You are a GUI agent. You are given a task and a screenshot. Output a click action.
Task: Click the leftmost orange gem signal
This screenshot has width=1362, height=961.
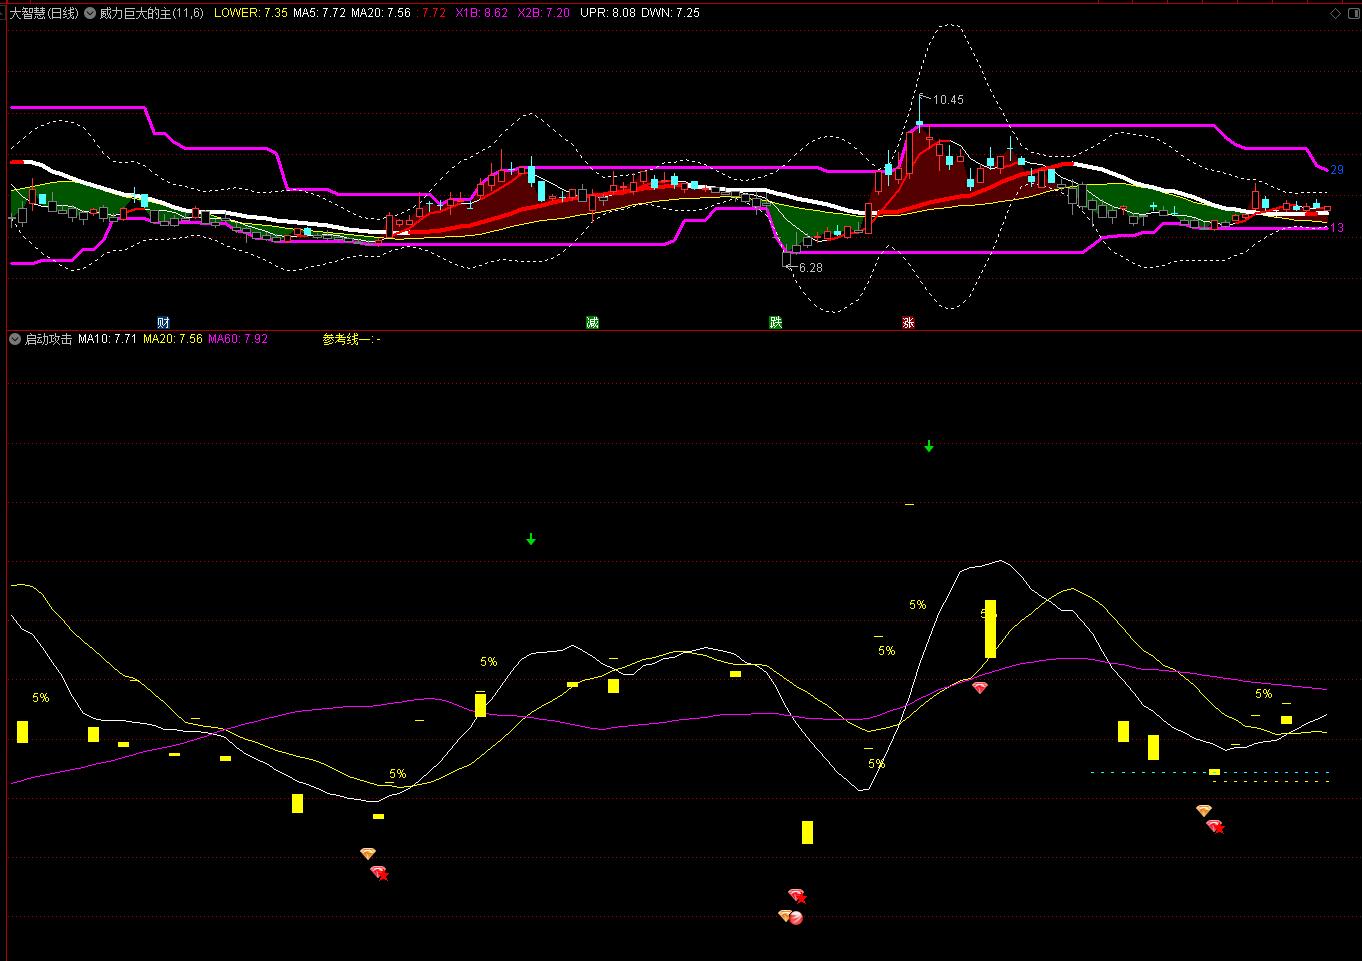click(x=368, y=854)
